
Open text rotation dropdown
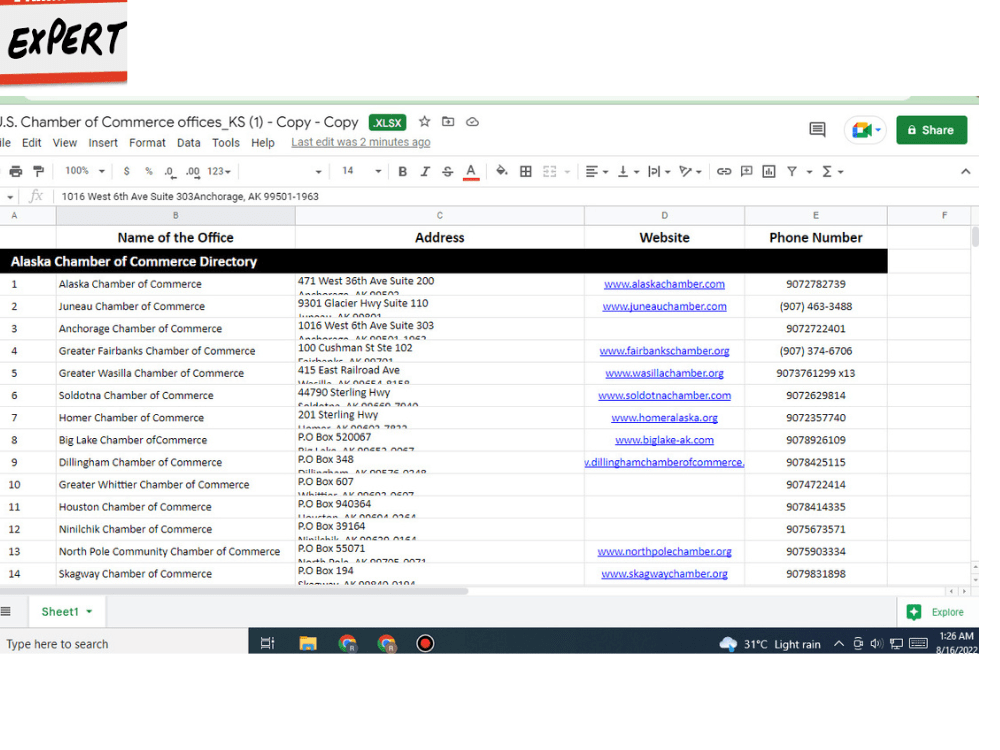(691, 172)
